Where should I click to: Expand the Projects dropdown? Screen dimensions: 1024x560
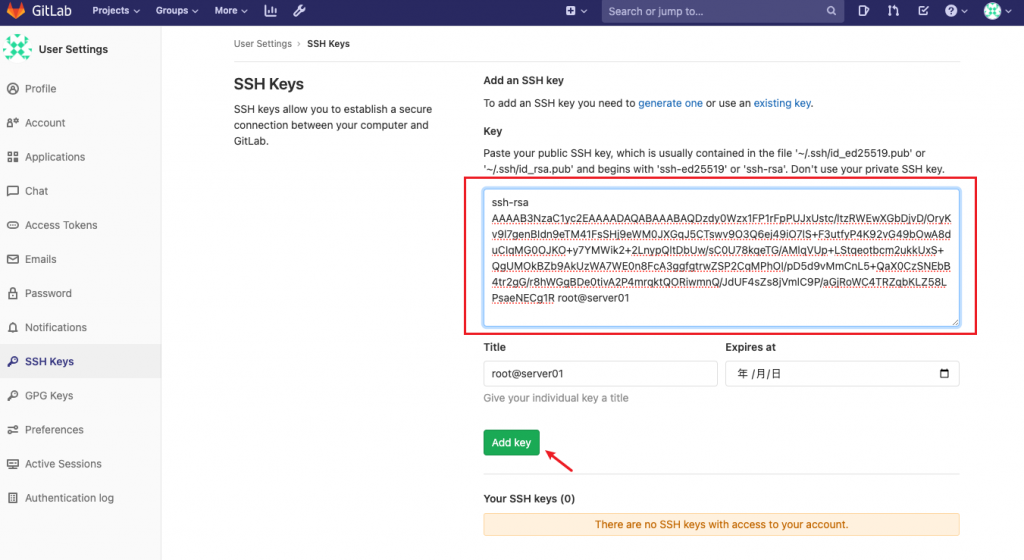point(116,11)
